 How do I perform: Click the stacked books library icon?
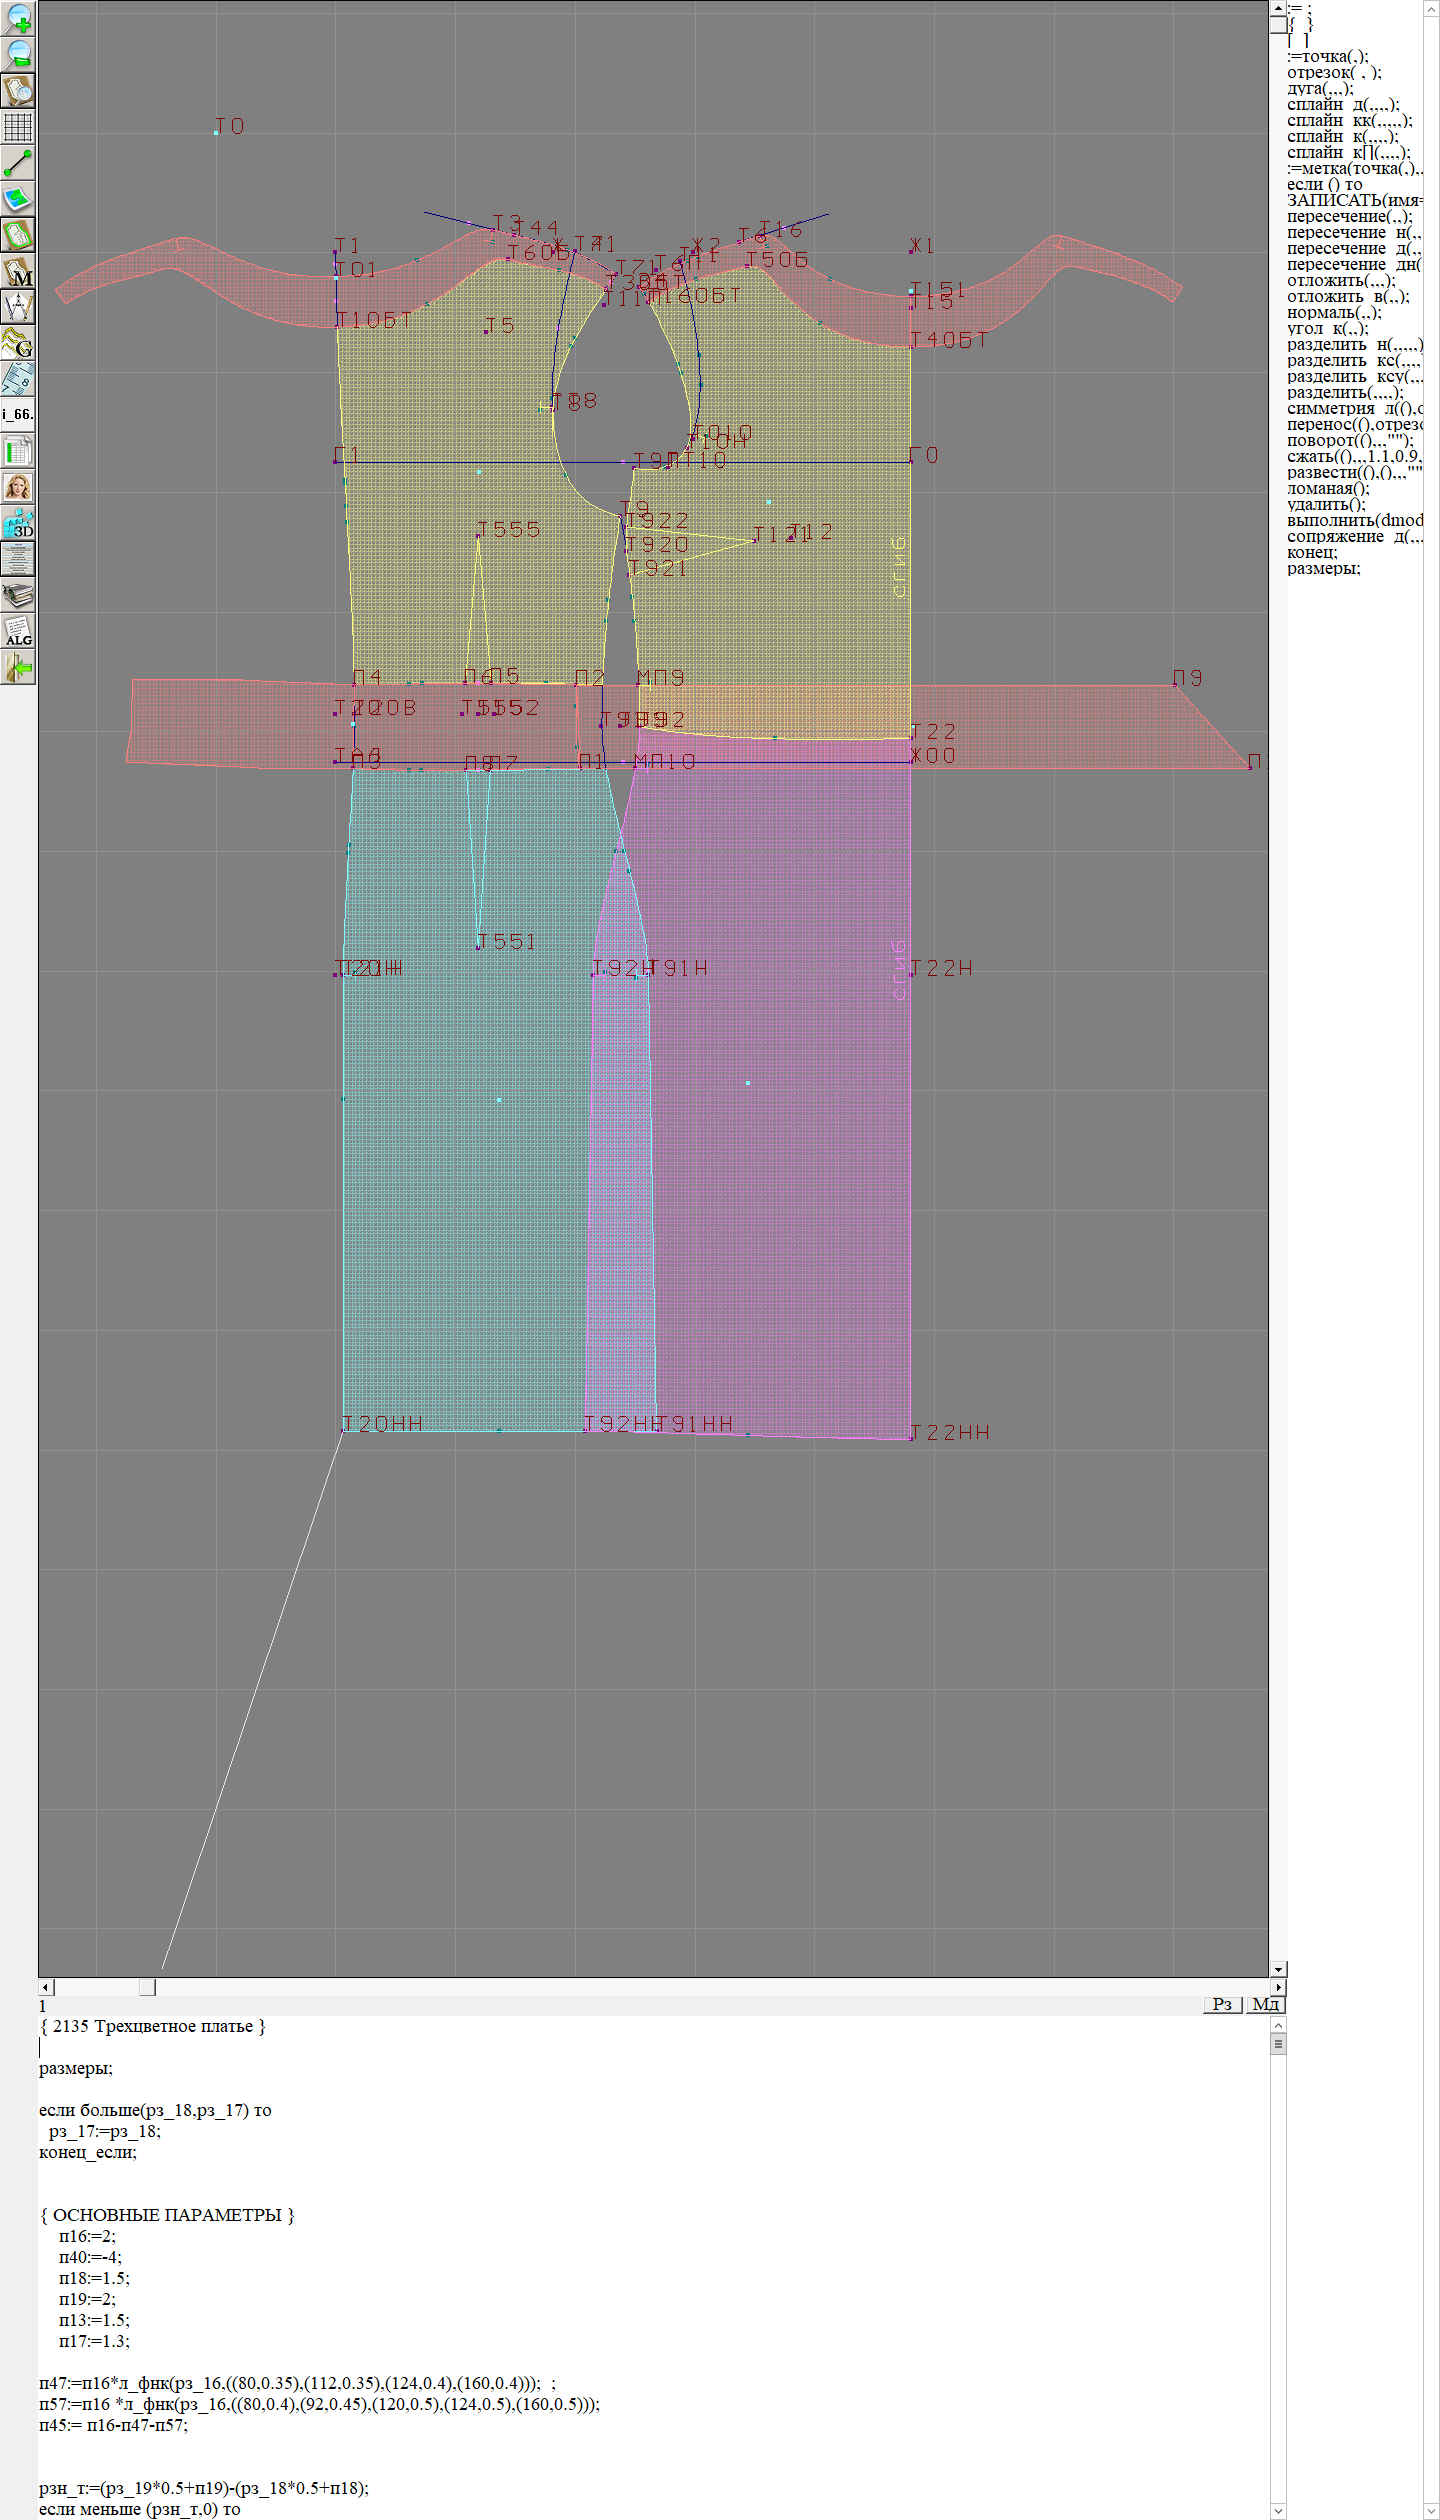coord(18,596)
